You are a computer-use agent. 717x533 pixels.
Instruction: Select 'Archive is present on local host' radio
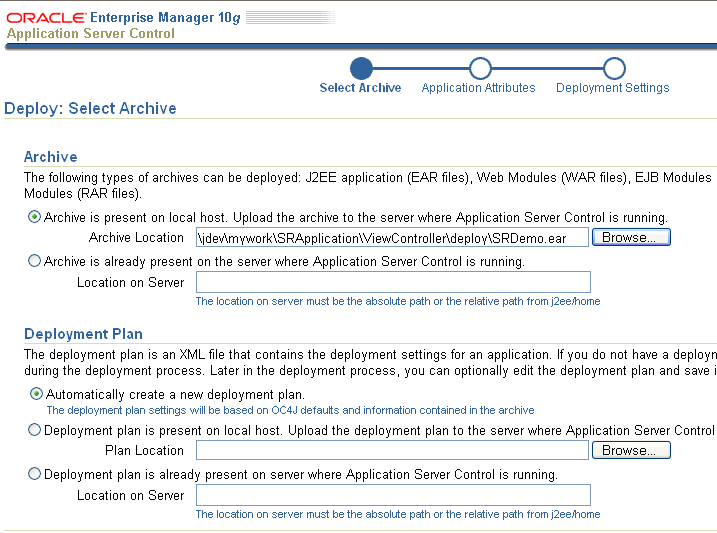34,217
